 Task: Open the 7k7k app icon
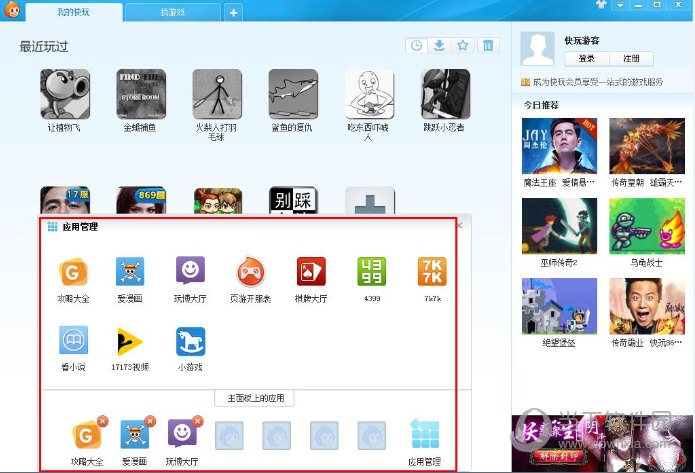(x=432, y=272)
